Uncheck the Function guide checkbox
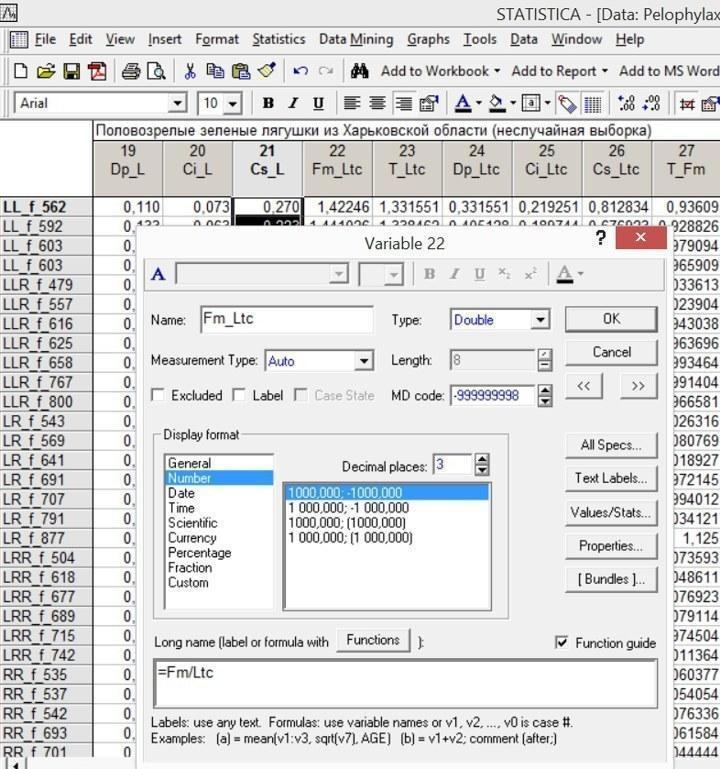This screenshot has height=769, width=720. point(562,642)
